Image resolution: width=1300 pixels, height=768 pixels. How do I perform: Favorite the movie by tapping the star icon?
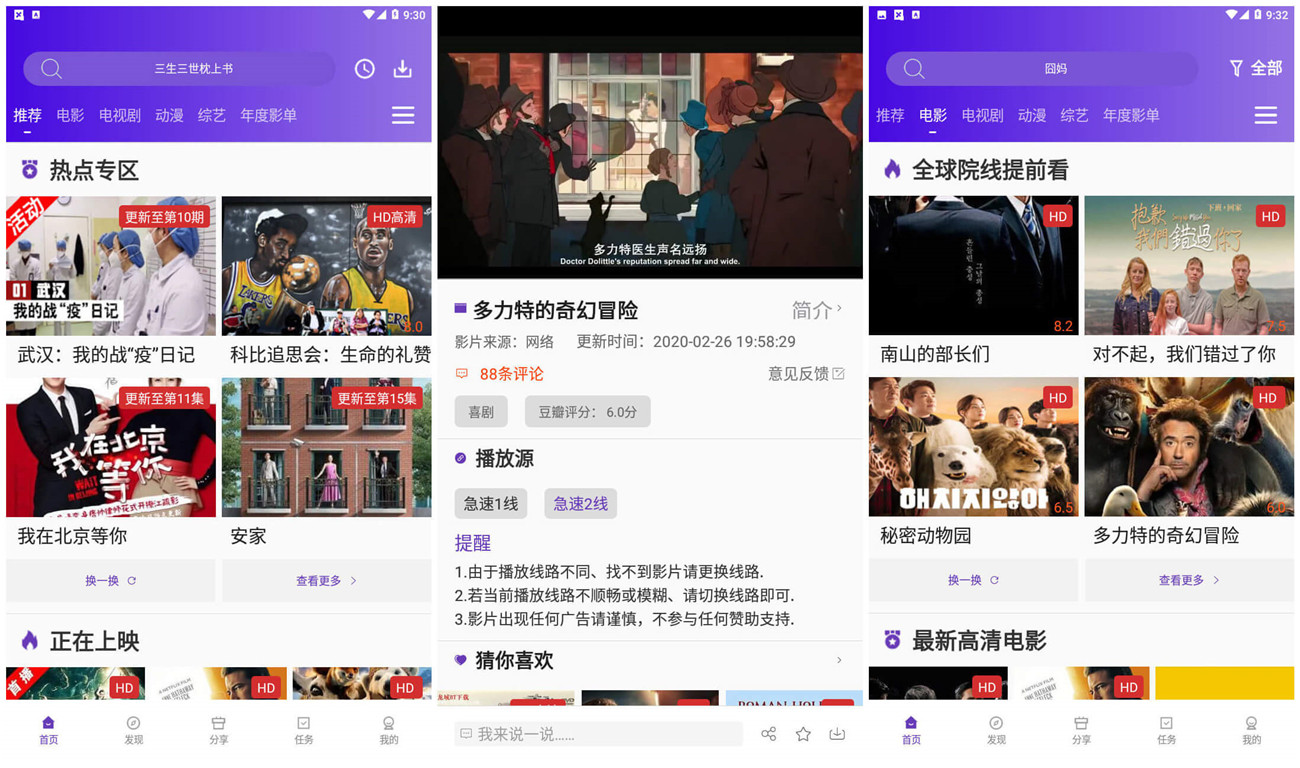tap(803, 733)
